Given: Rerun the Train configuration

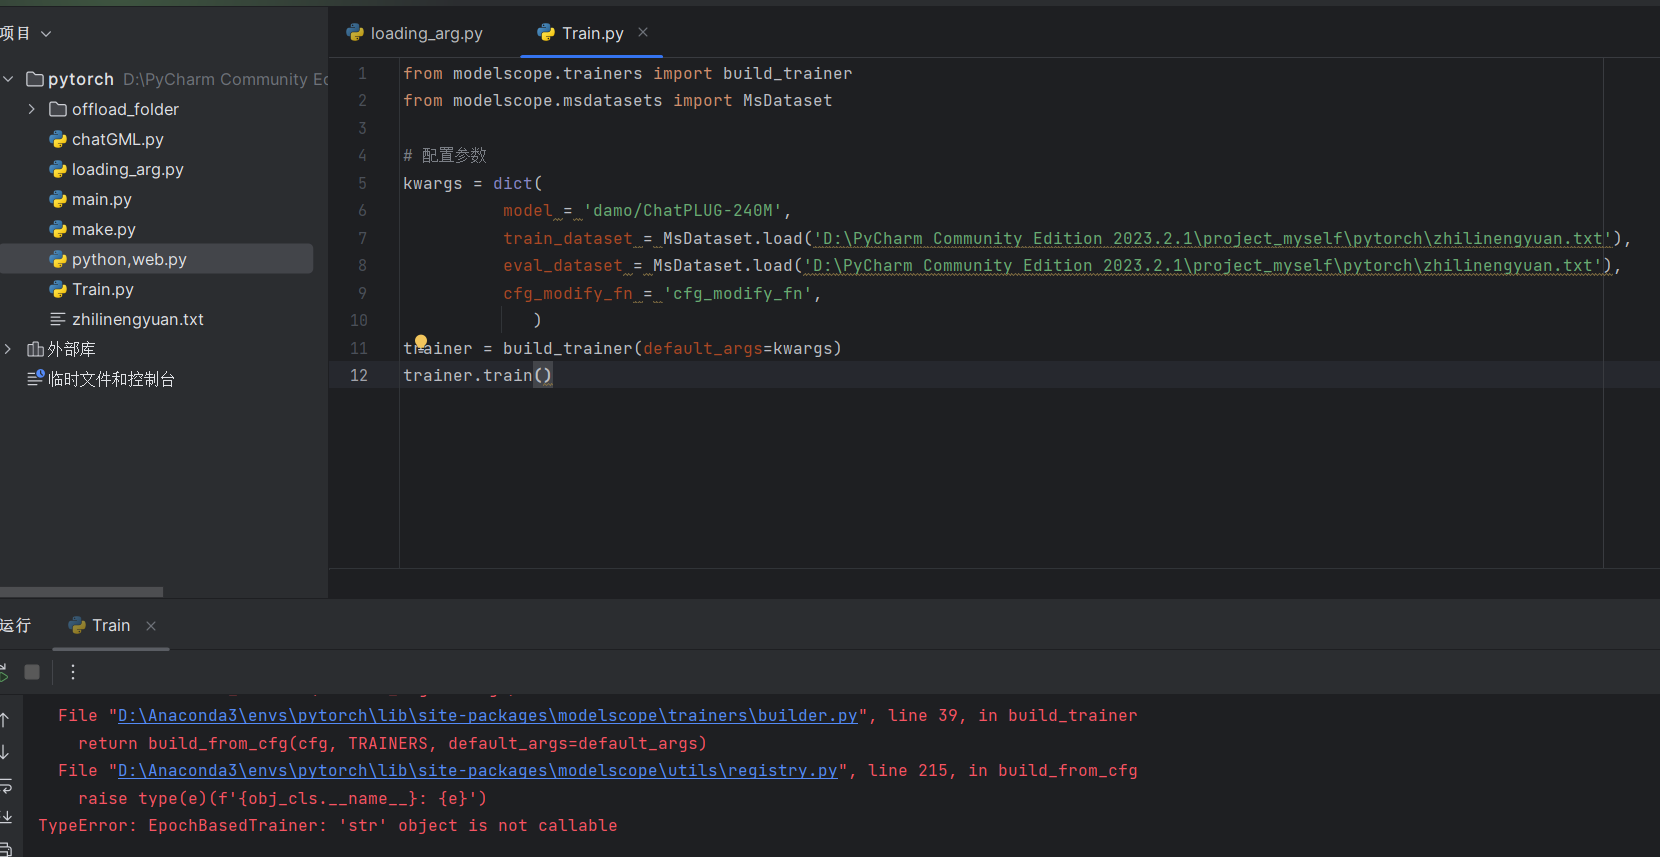Looking at the screenshot, I should pos(3,672).
